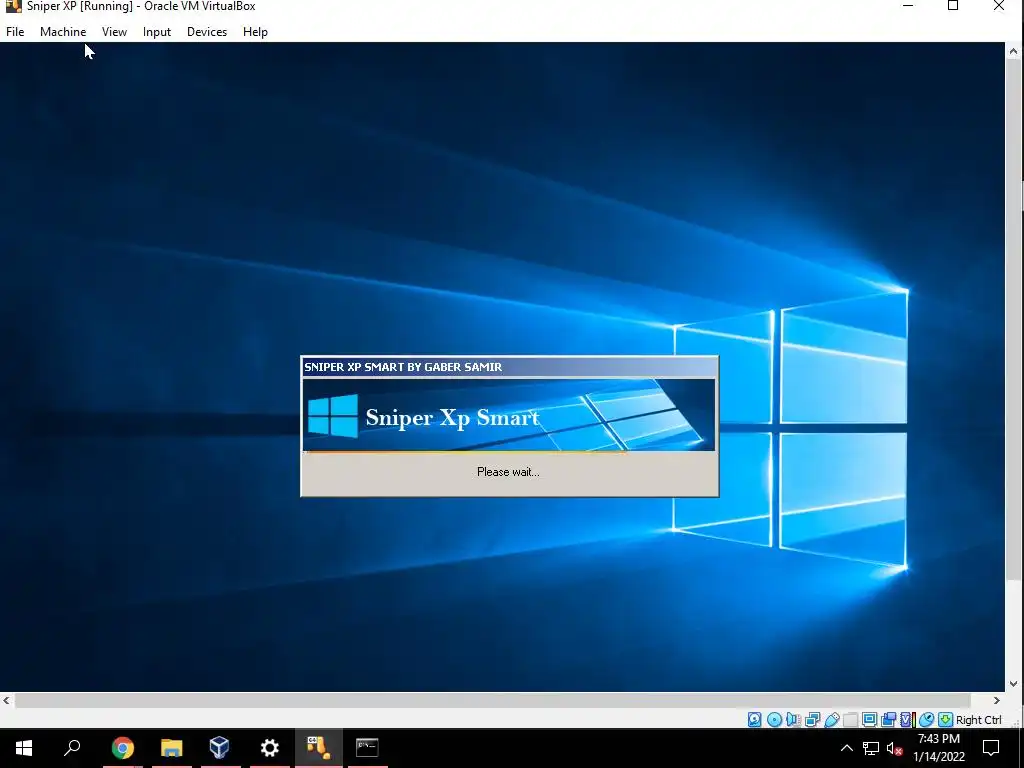Click the network adapter status icon
Image resolution: width=1024 pixels, height=768 pixels.
[812, 720]
